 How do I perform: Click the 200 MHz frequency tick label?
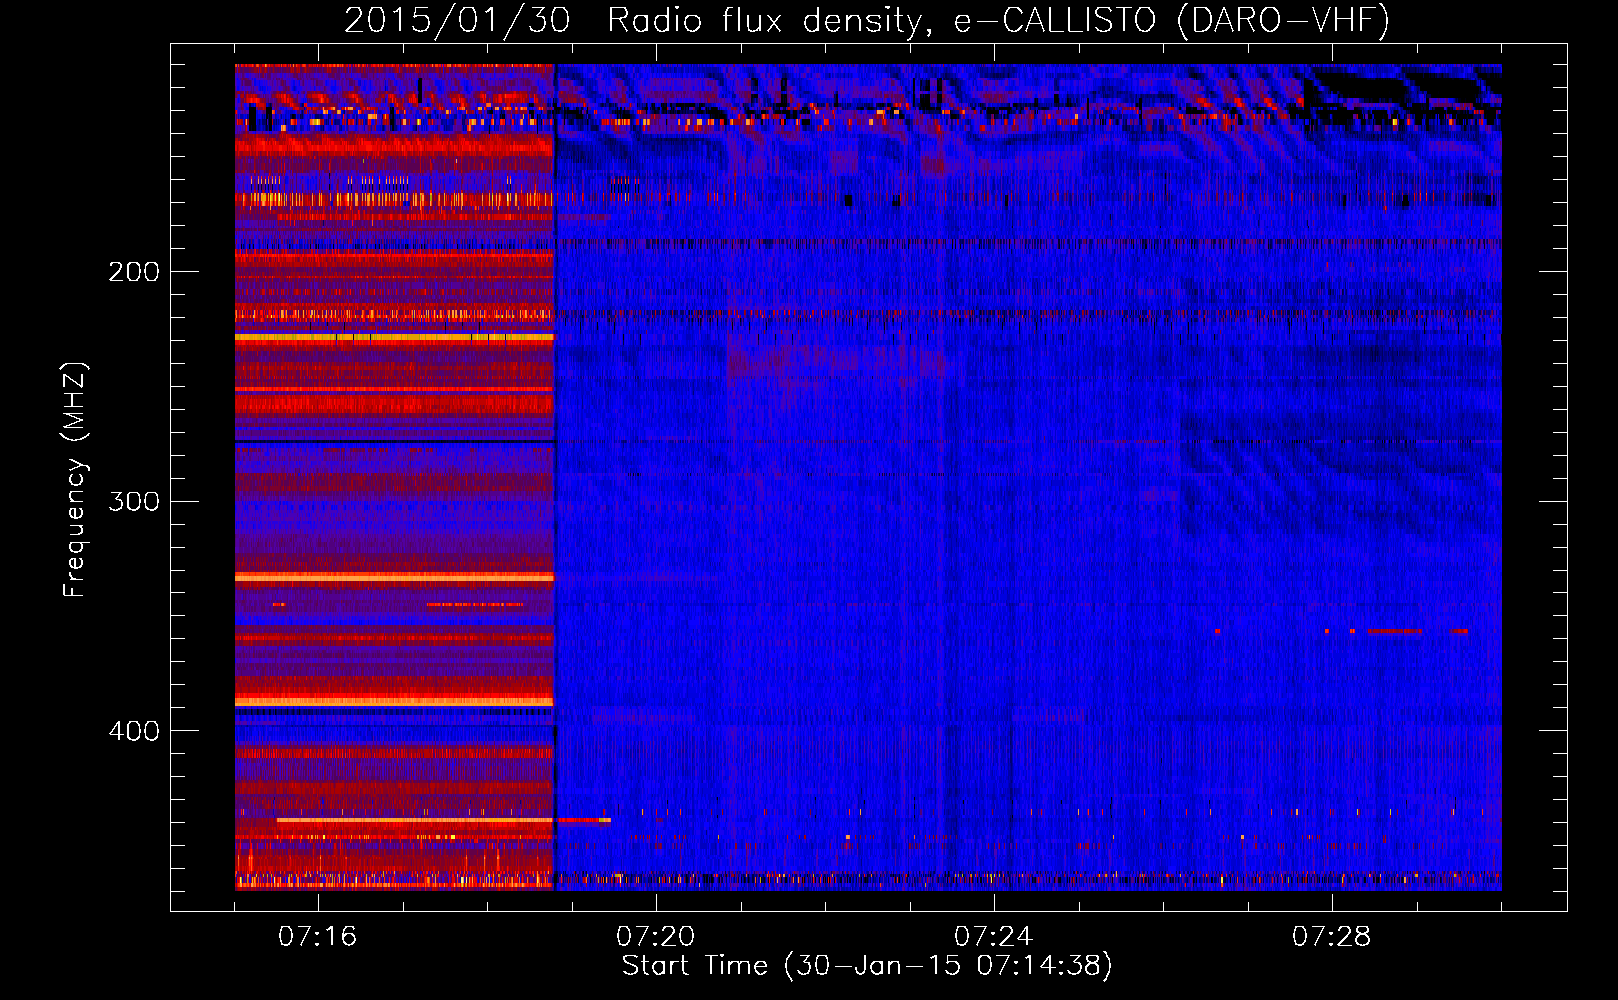coord(134,272)
